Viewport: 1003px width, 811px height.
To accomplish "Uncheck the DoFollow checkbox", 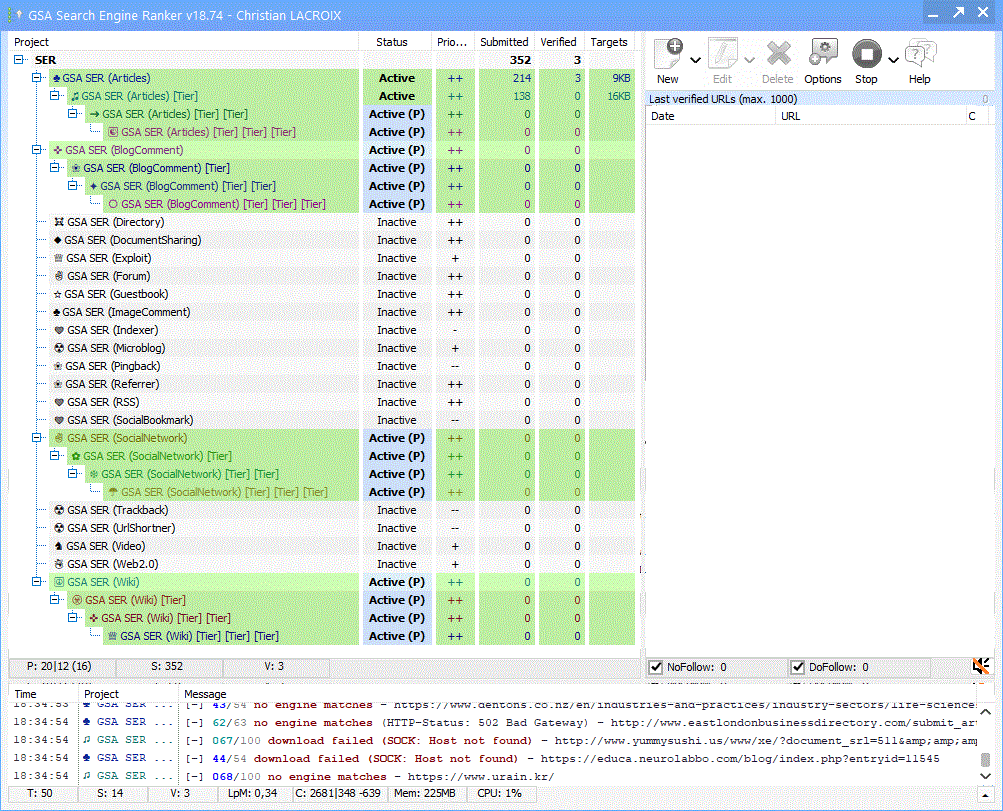I will pyautogui.click(x=798, y=667).
